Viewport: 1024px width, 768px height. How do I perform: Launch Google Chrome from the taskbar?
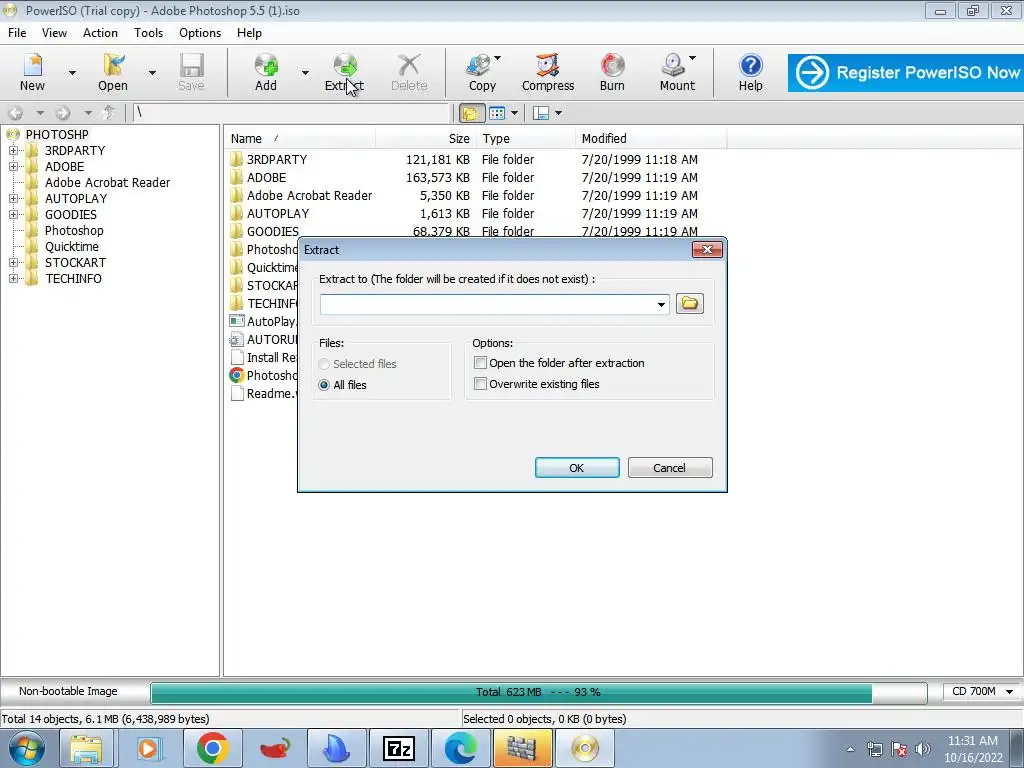tap(212, 748)
